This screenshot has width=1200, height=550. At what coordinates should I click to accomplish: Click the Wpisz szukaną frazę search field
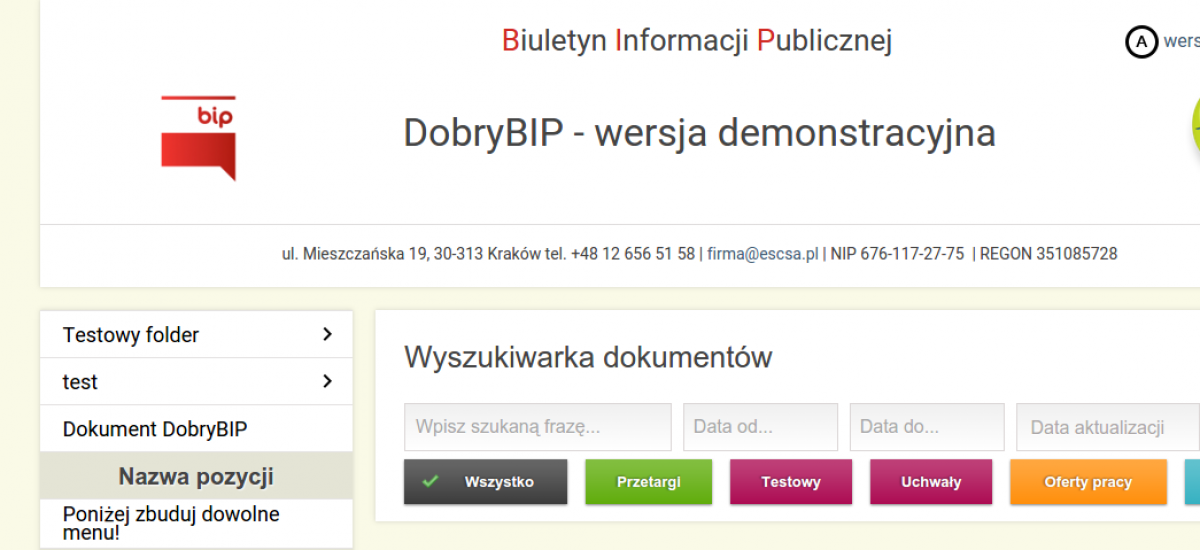538,427
